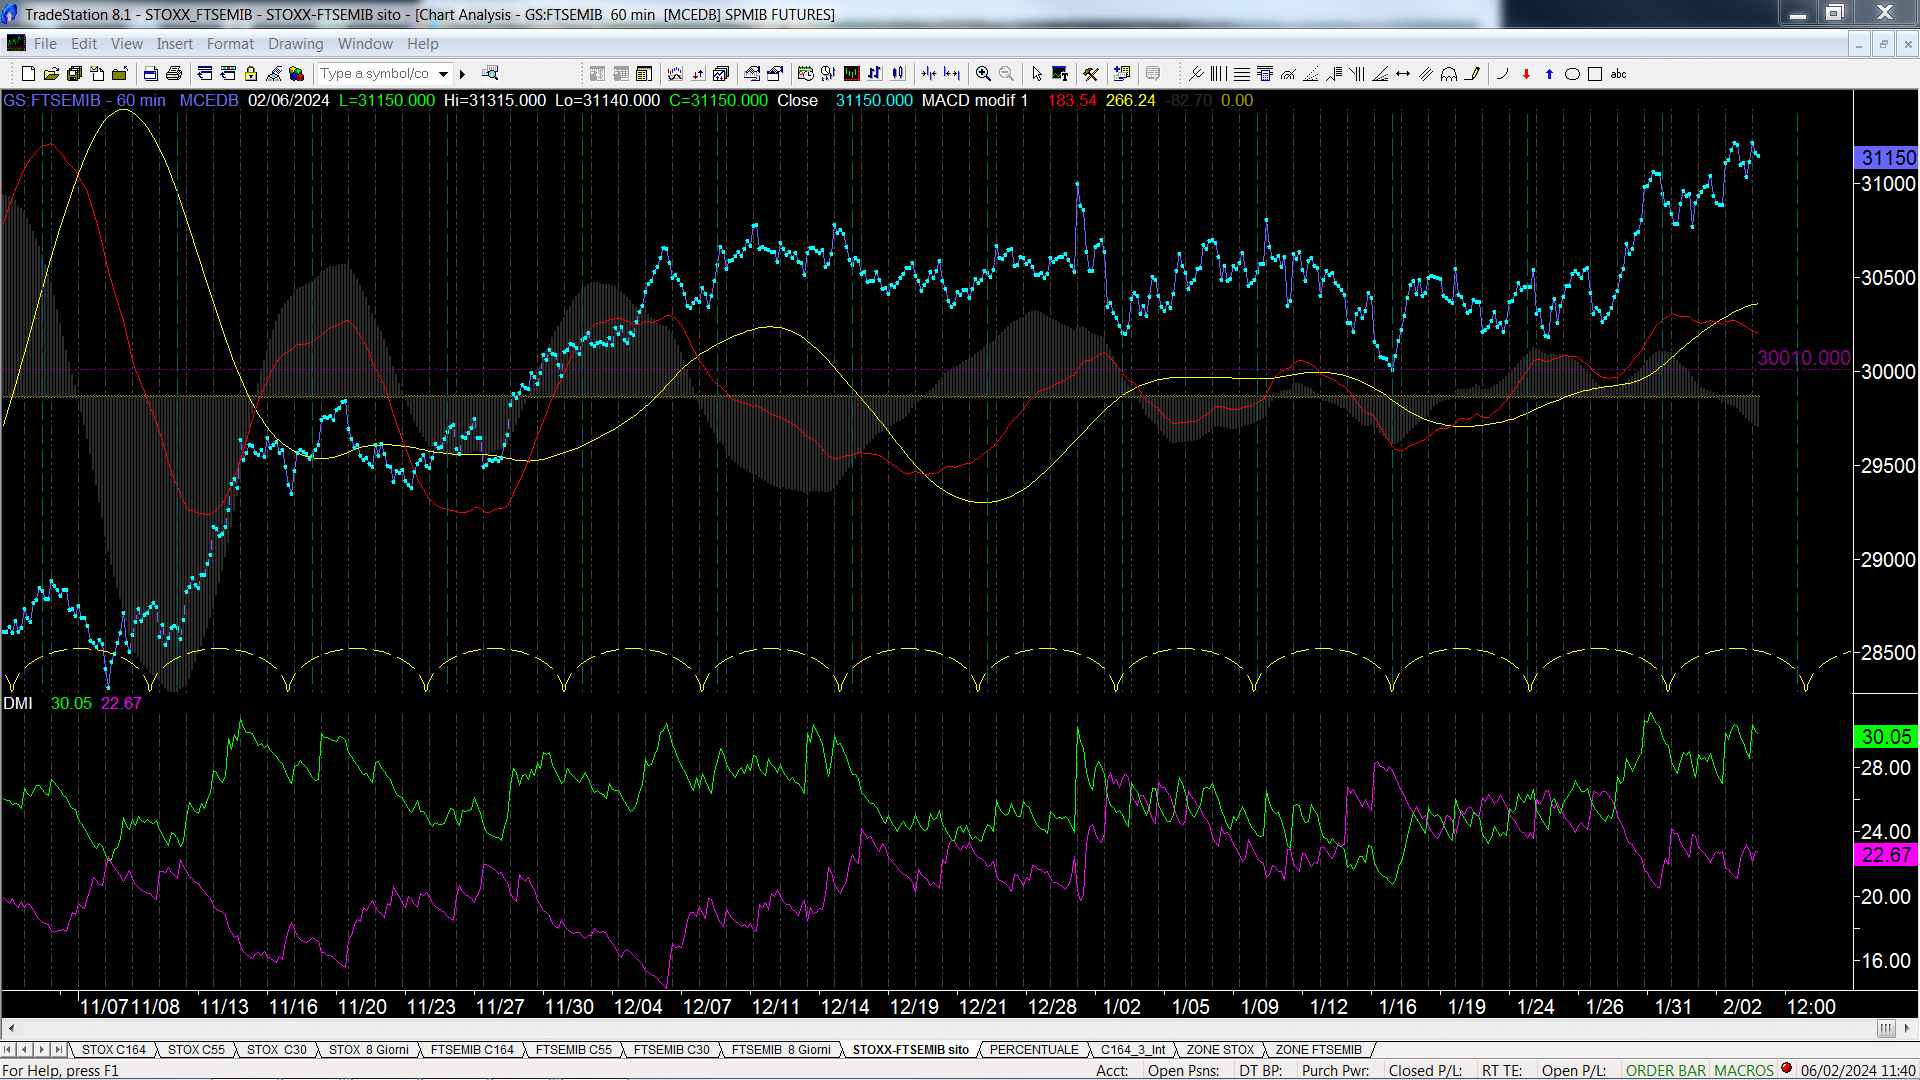Select the trendline drawing tool

[x=1195, y=74]
